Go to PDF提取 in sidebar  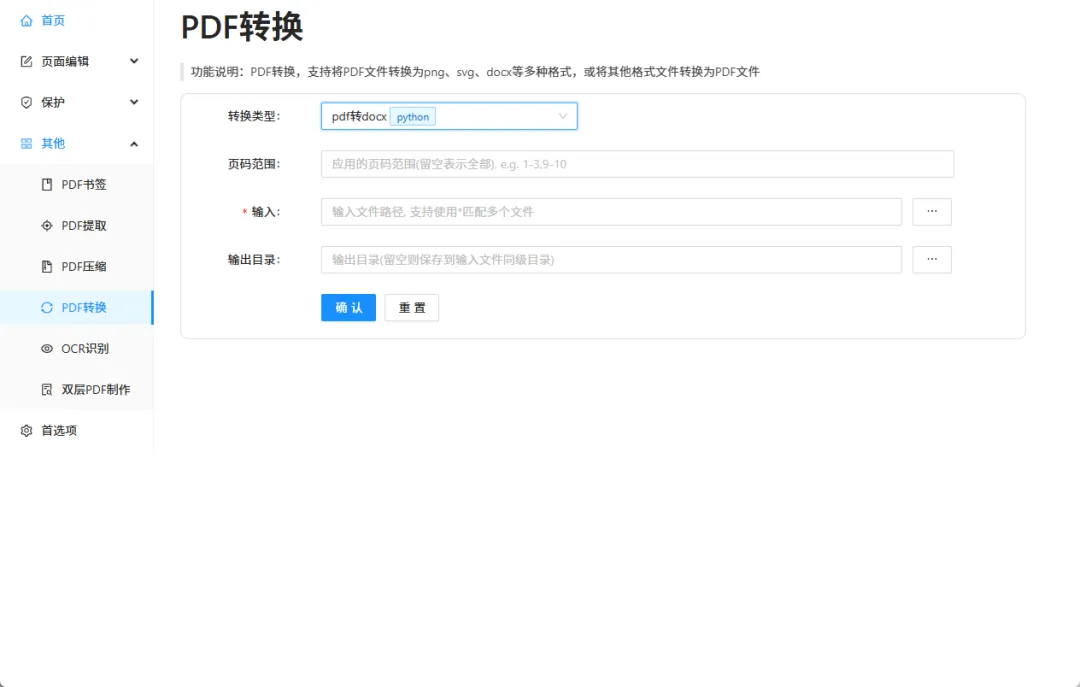point(76,225)
